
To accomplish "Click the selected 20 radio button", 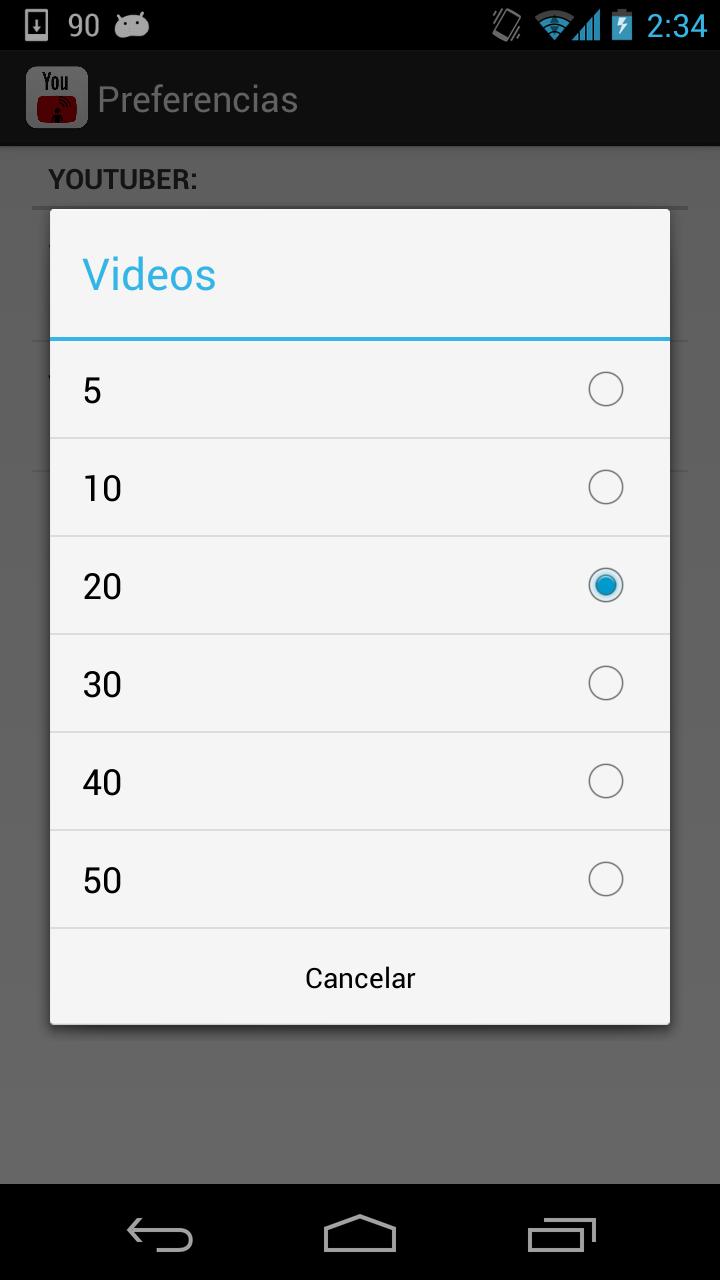I will click(605, 585).
